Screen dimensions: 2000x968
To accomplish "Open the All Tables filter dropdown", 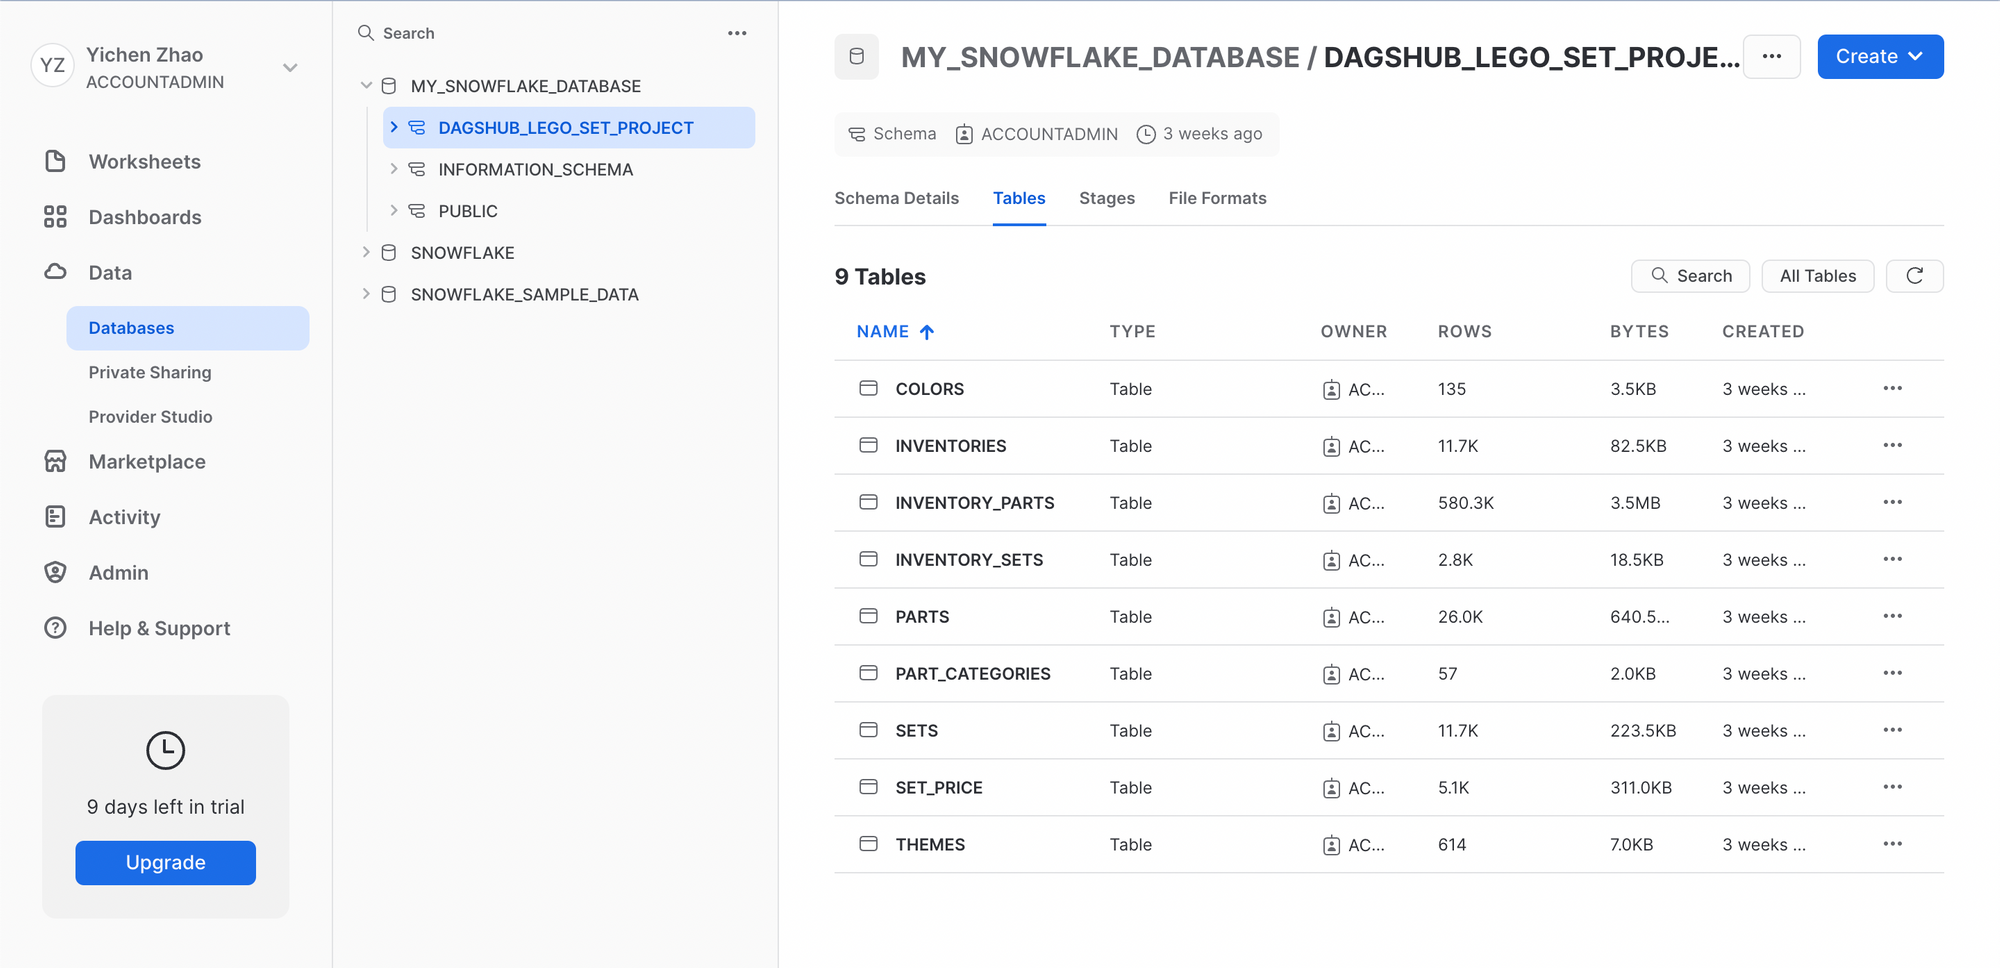I will [x=1817, y=276].
